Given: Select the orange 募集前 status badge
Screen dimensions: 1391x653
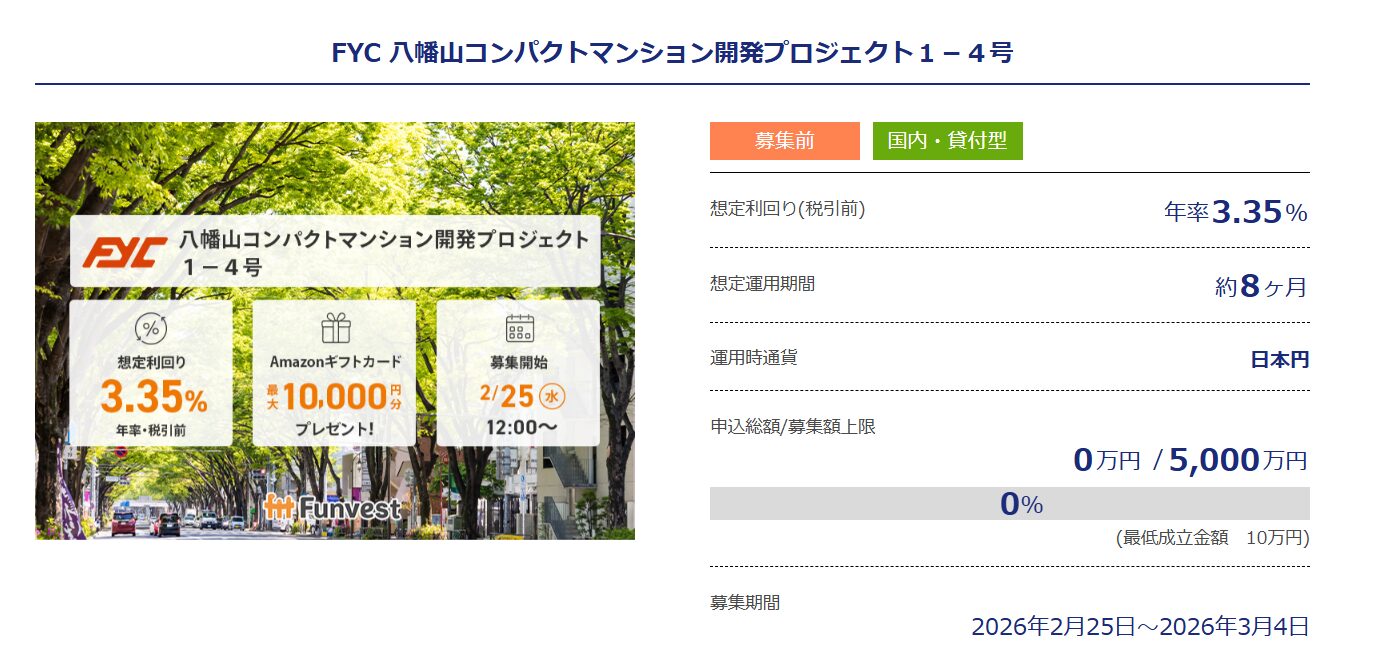Looking at the screenshot, I should click(x=784, y=141).
